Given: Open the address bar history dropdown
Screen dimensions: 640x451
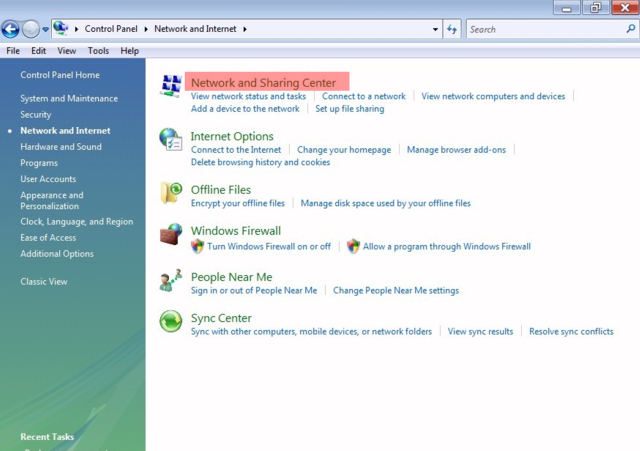Looking at the screenshot, I should [435, 29].
